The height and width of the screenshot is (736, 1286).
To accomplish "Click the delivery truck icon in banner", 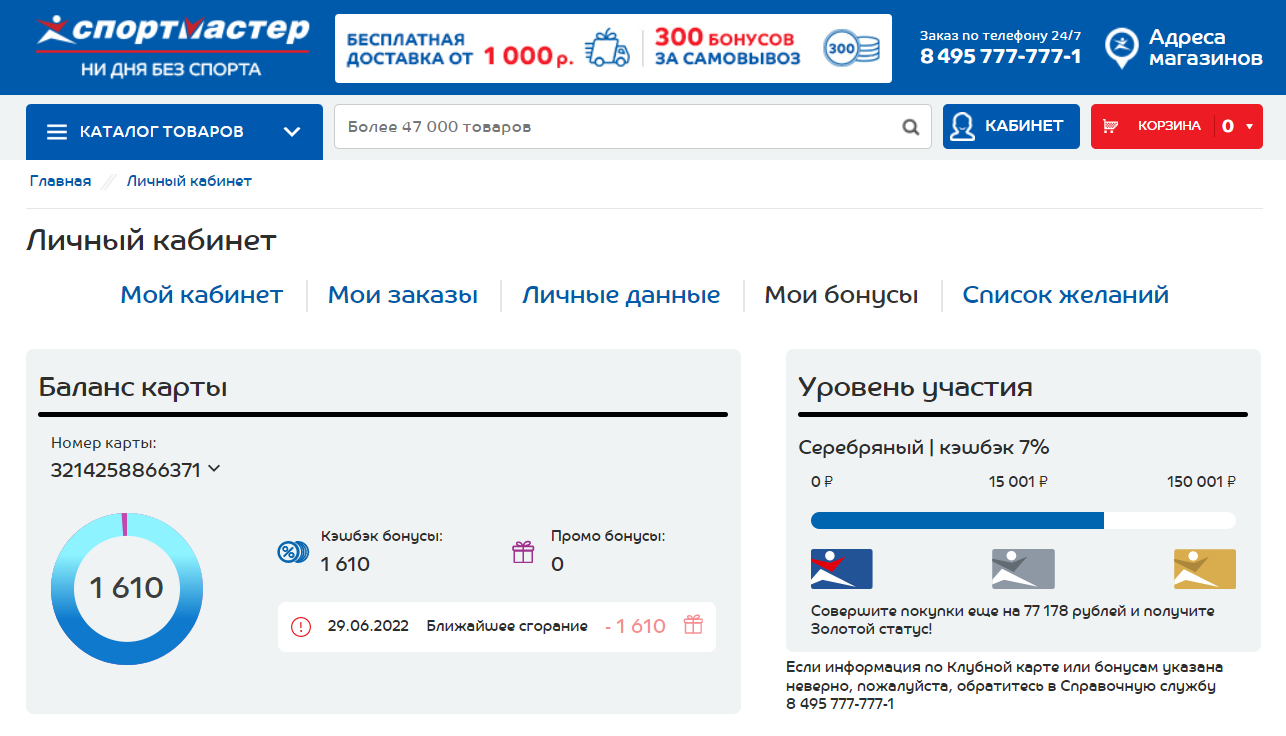I will tap(607, 47).
